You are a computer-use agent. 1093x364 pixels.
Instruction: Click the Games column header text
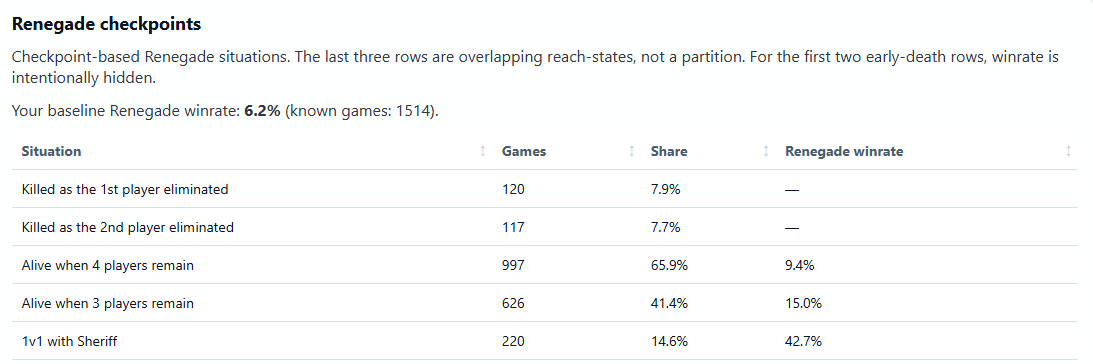coord(523,151)
